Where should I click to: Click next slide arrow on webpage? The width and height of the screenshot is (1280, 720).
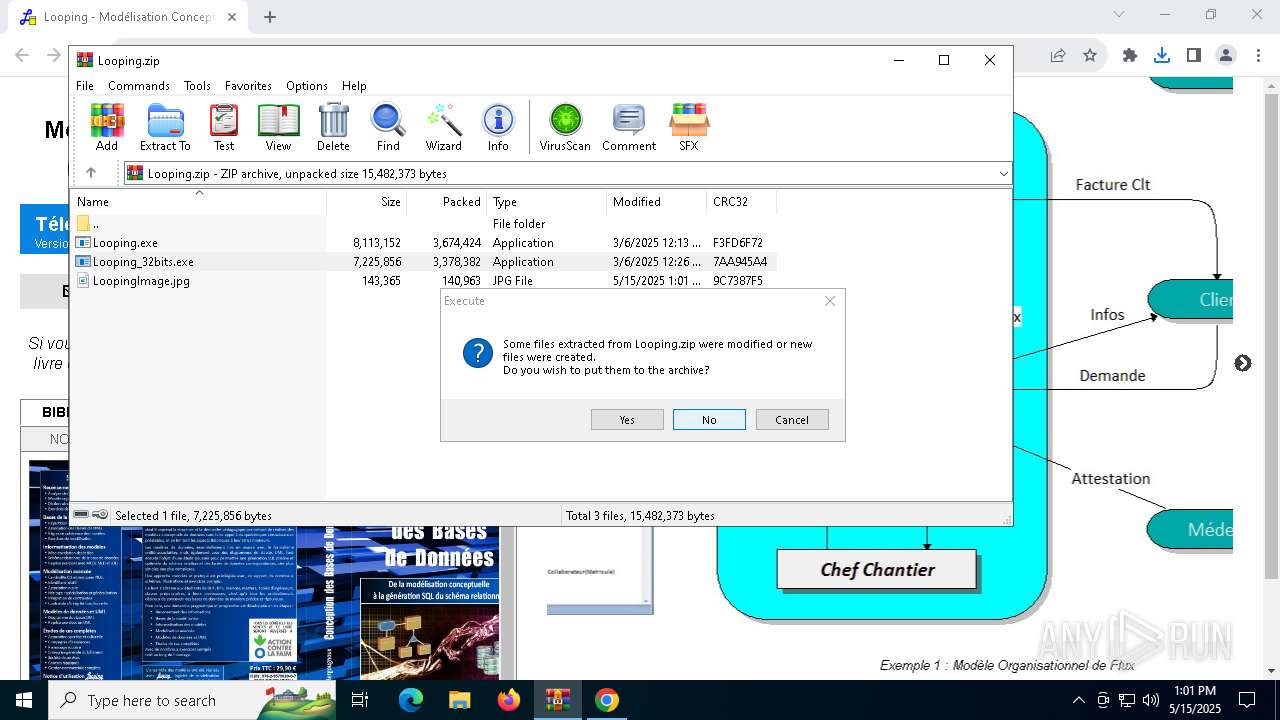1243,363
